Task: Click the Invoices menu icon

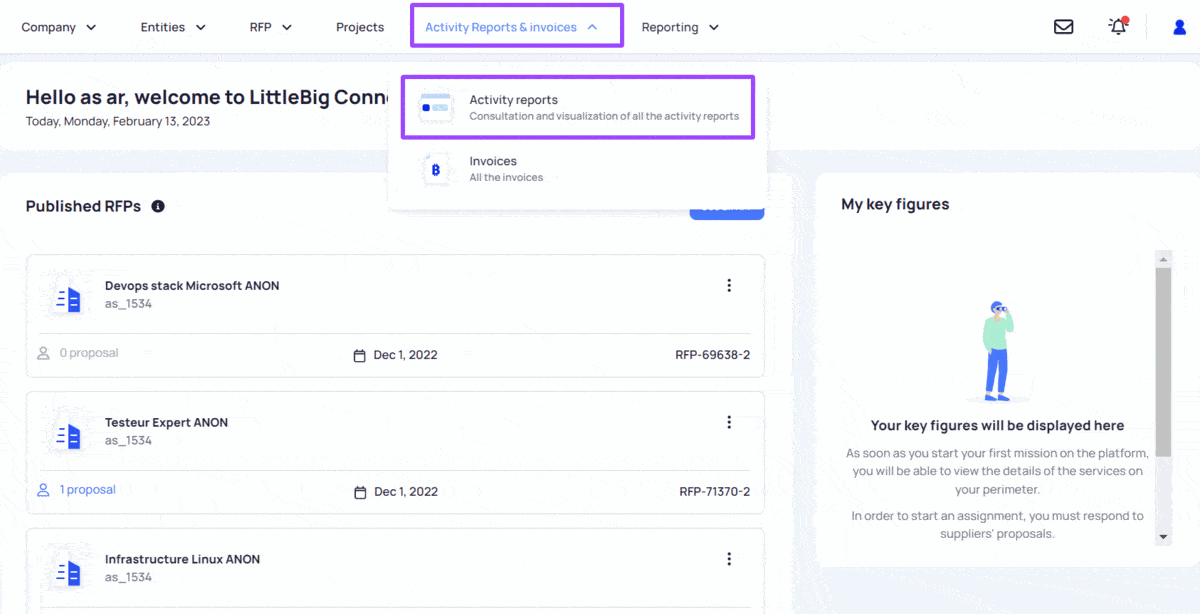Action: pyautogui.click(x=435, y=169)
